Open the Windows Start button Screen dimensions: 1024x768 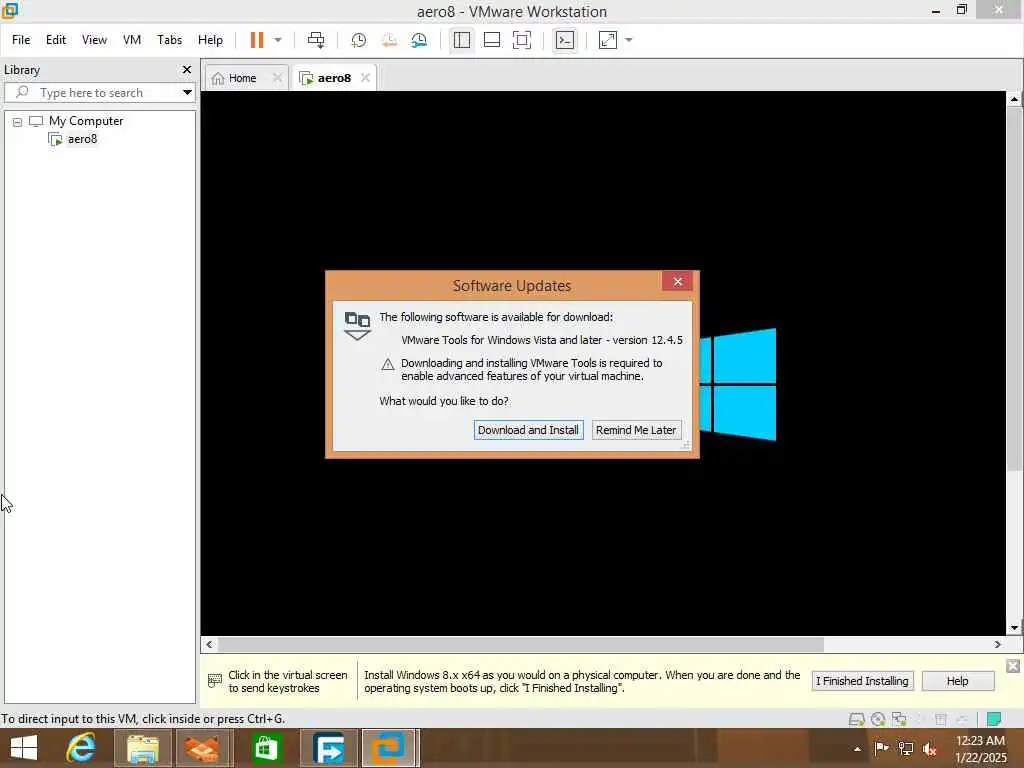[24, 748]
